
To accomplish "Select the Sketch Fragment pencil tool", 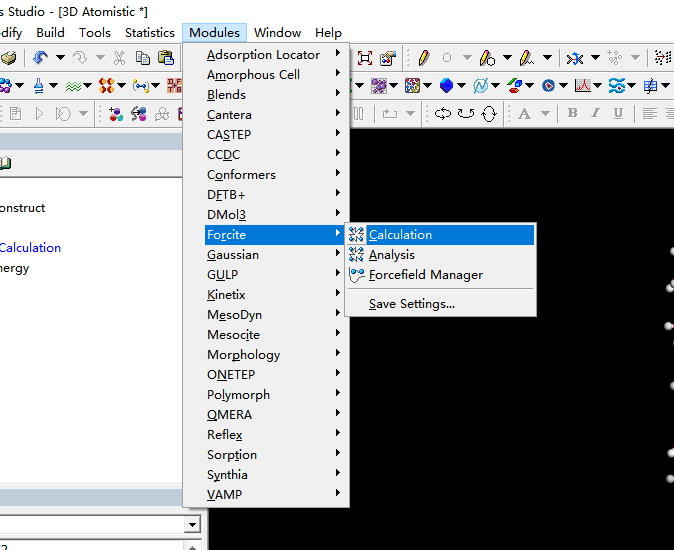I will [x=527, y=58].
